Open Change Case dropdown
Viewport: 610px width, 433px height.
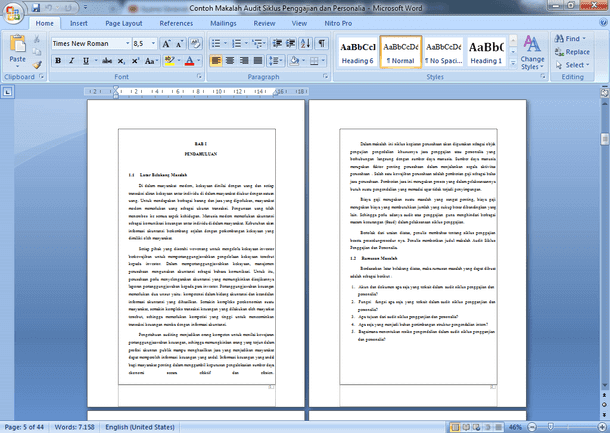(151, 61)
